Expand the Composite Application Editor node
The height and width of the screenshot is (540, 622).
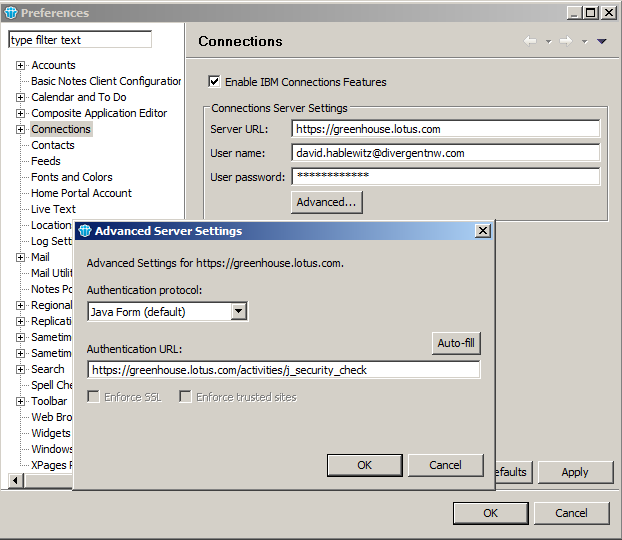click(20, 113)
